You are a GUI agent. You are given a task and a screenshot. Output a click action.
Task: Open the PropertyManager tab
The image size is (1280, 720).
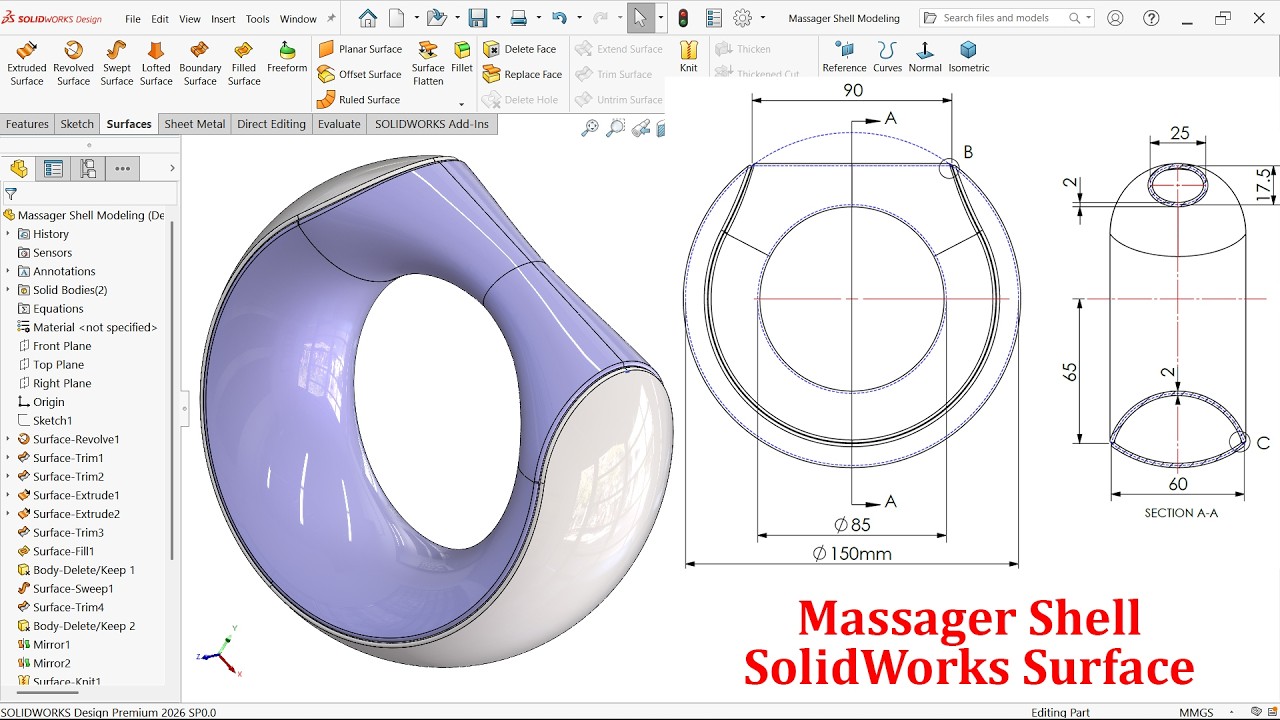[53, 168]
